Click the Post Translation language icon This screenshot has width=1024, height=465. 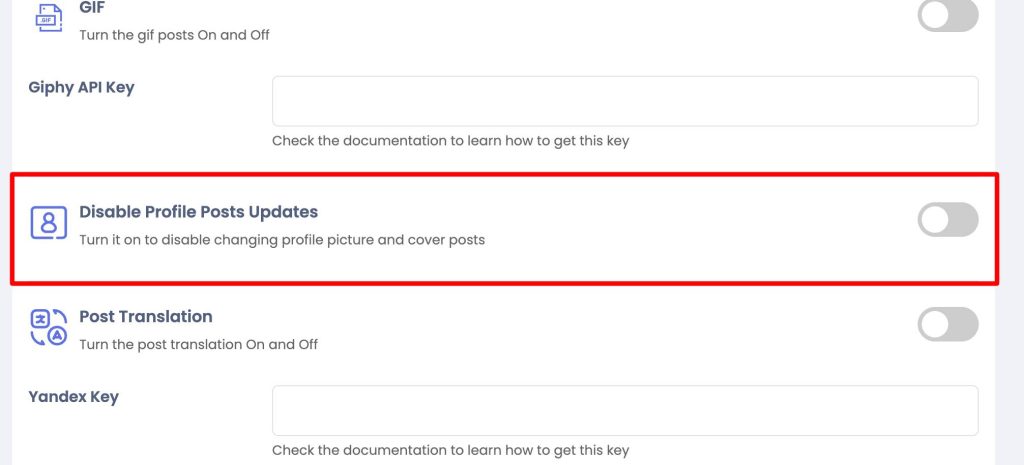[49, 327]
